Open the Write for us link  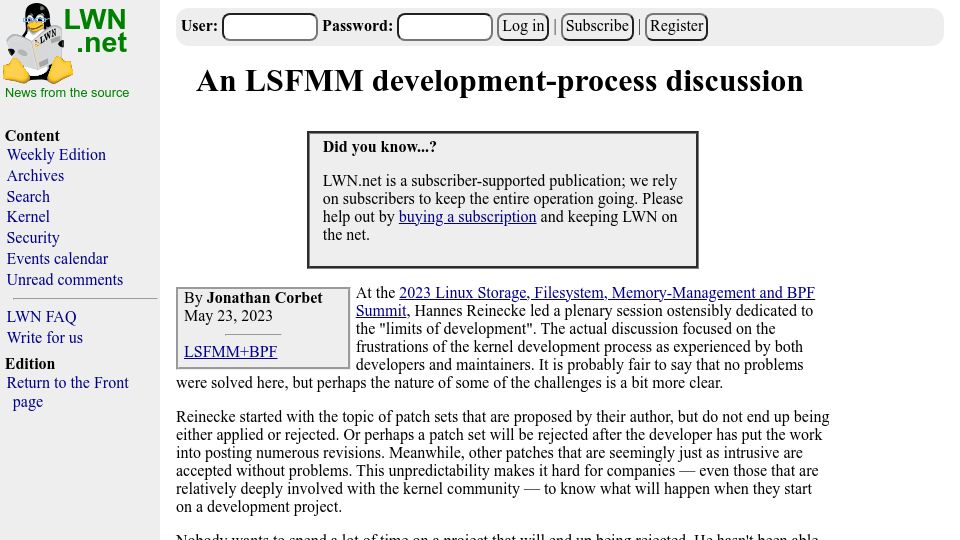[45, 337]
